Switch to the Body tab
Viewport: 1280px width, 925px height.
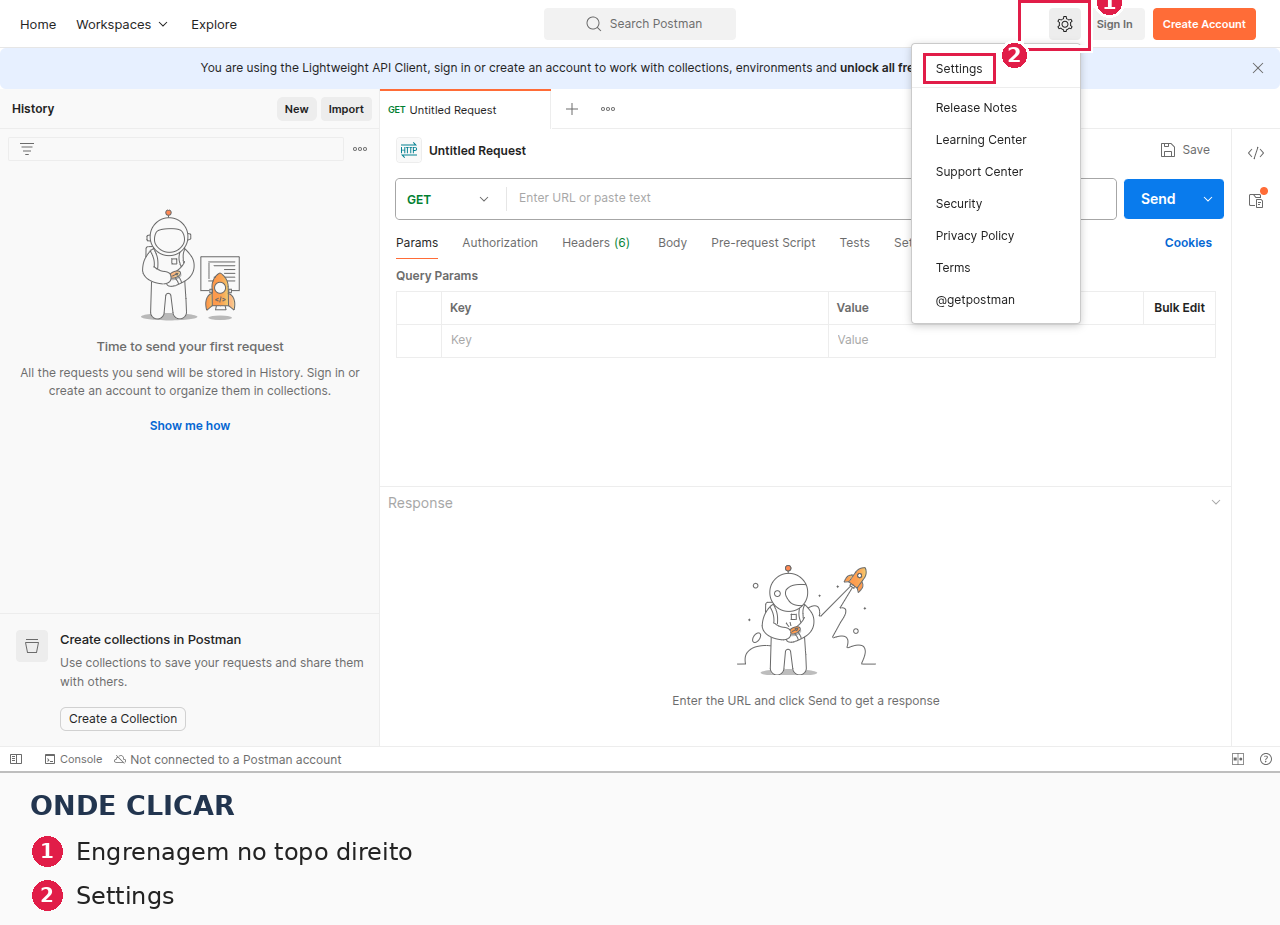672,243
